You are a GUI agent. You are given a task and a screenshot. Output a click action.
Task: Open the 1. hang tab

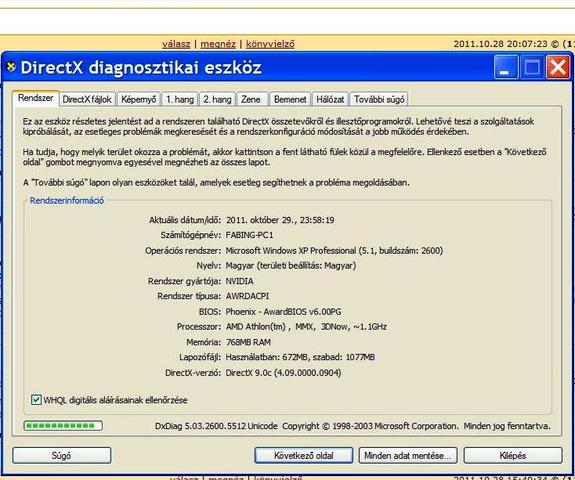[x=180, y=99]
